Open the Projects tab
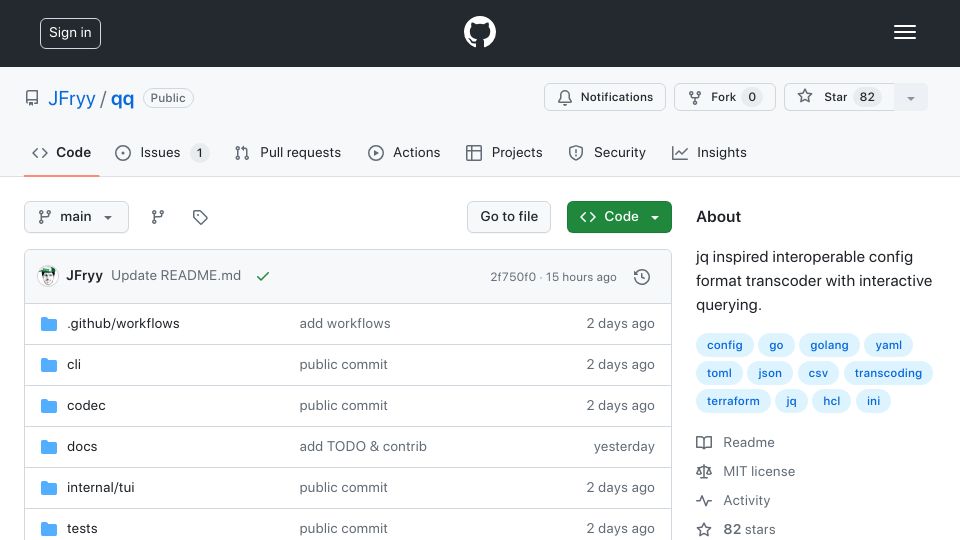Viewport: 960px width, 540px height. tap(504, 152)
